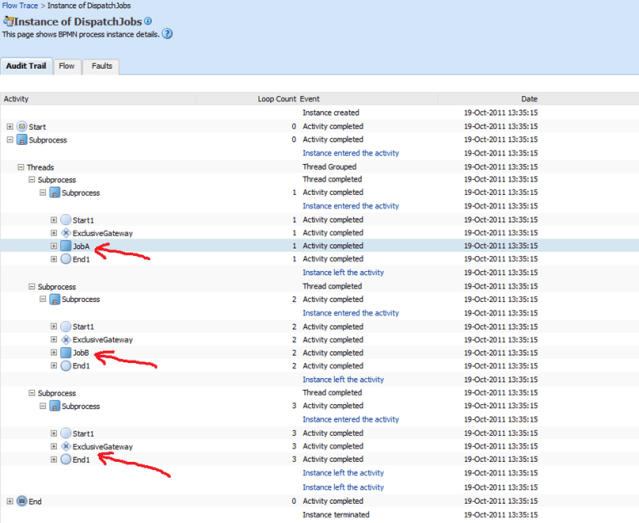
Task: Expand the JobA tree node
Action: pyautogui.click(x=54, y=246)
